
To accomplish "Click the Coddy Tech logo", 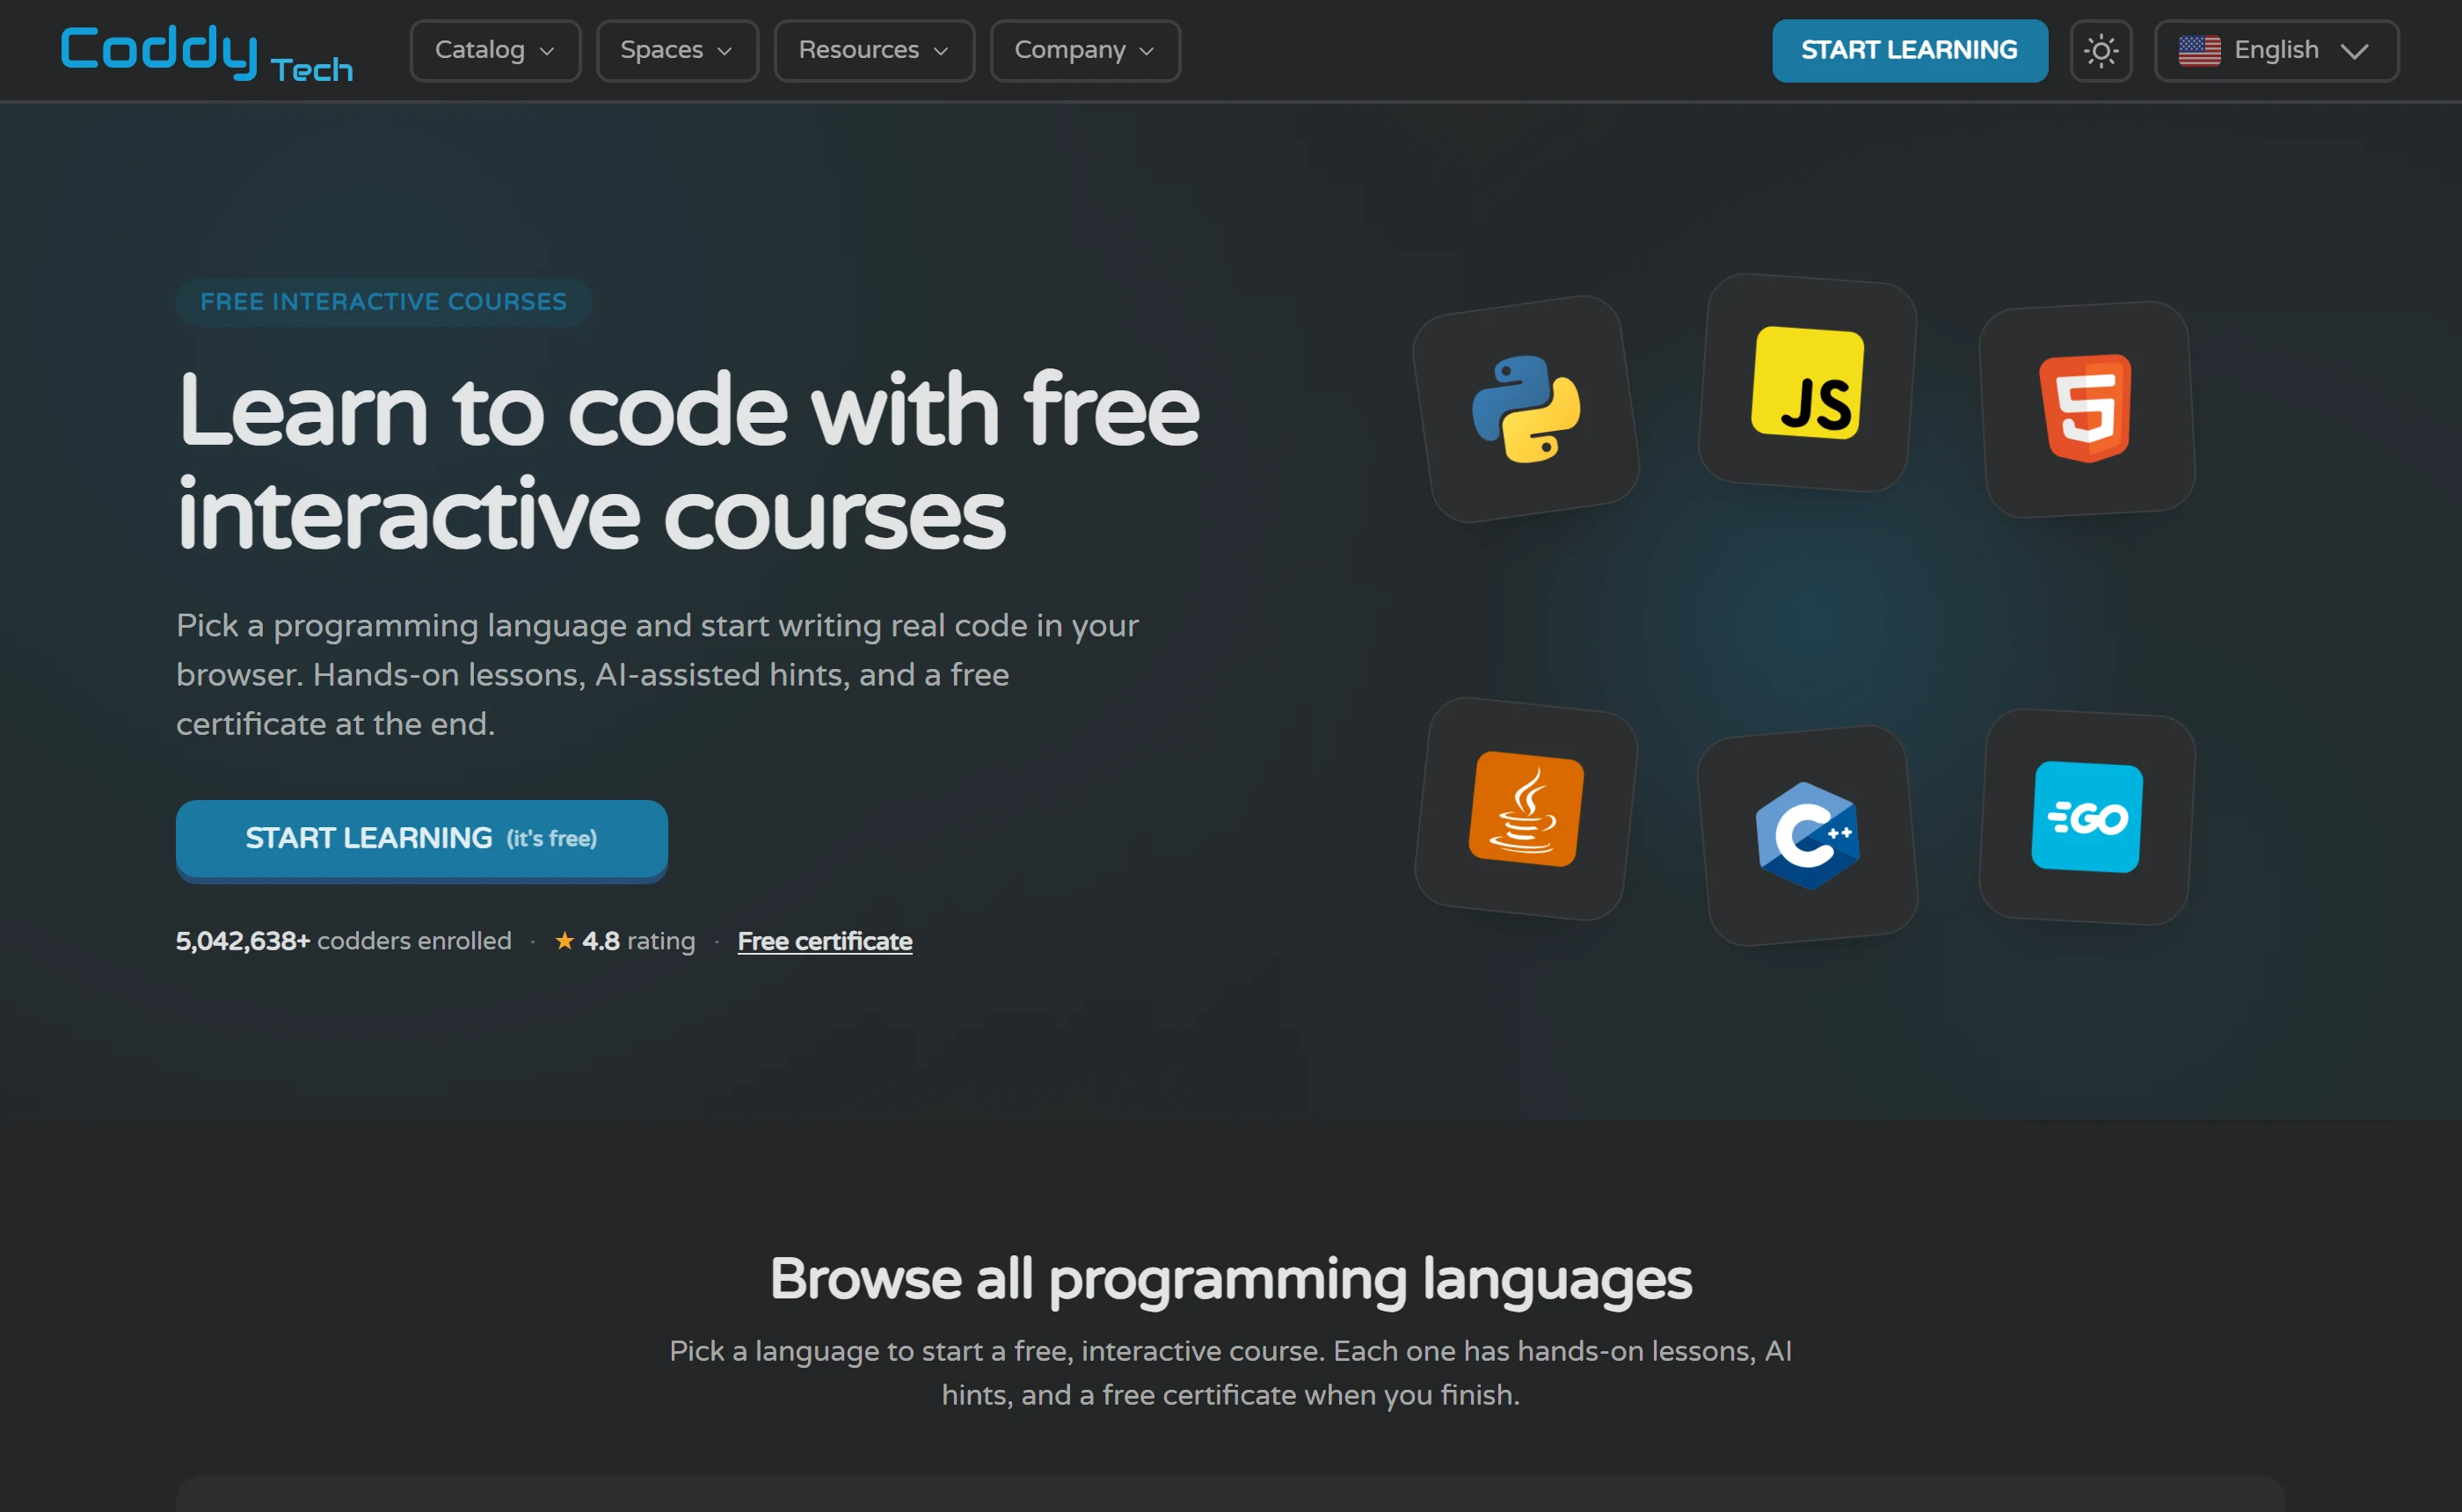I will [207, 52].
